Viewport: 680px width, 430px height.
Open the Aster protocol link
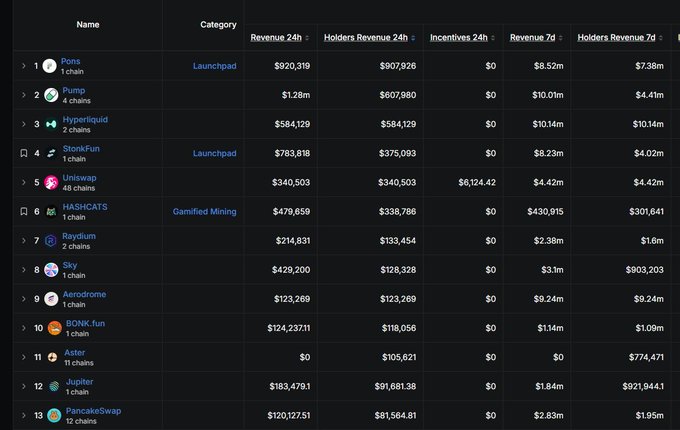[x=75, y=352]
